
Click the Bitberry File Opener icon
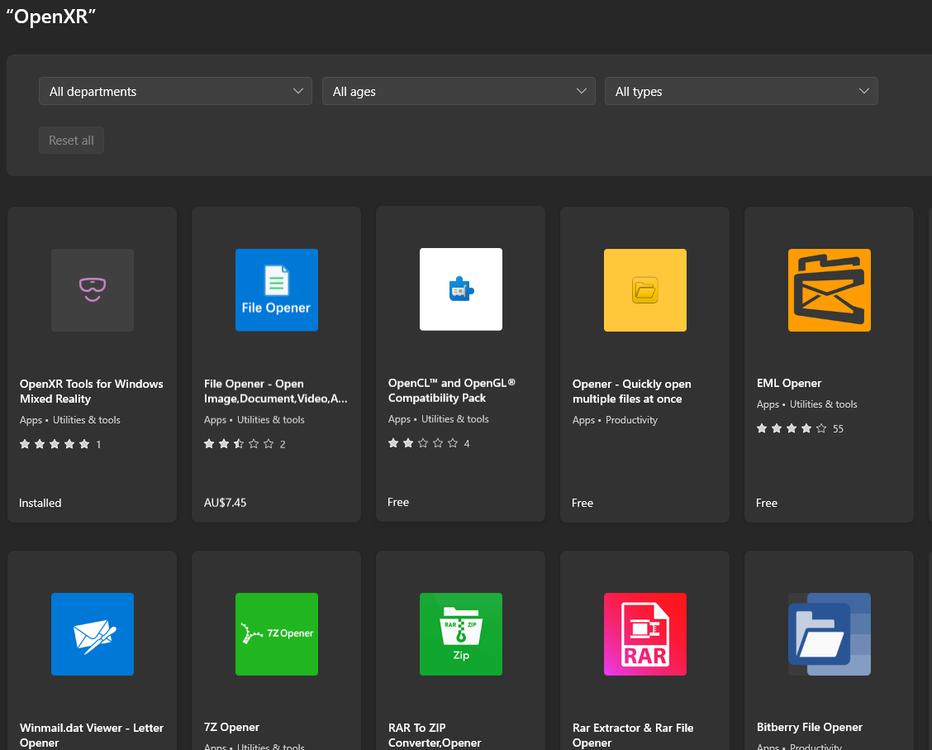point(829,634)
